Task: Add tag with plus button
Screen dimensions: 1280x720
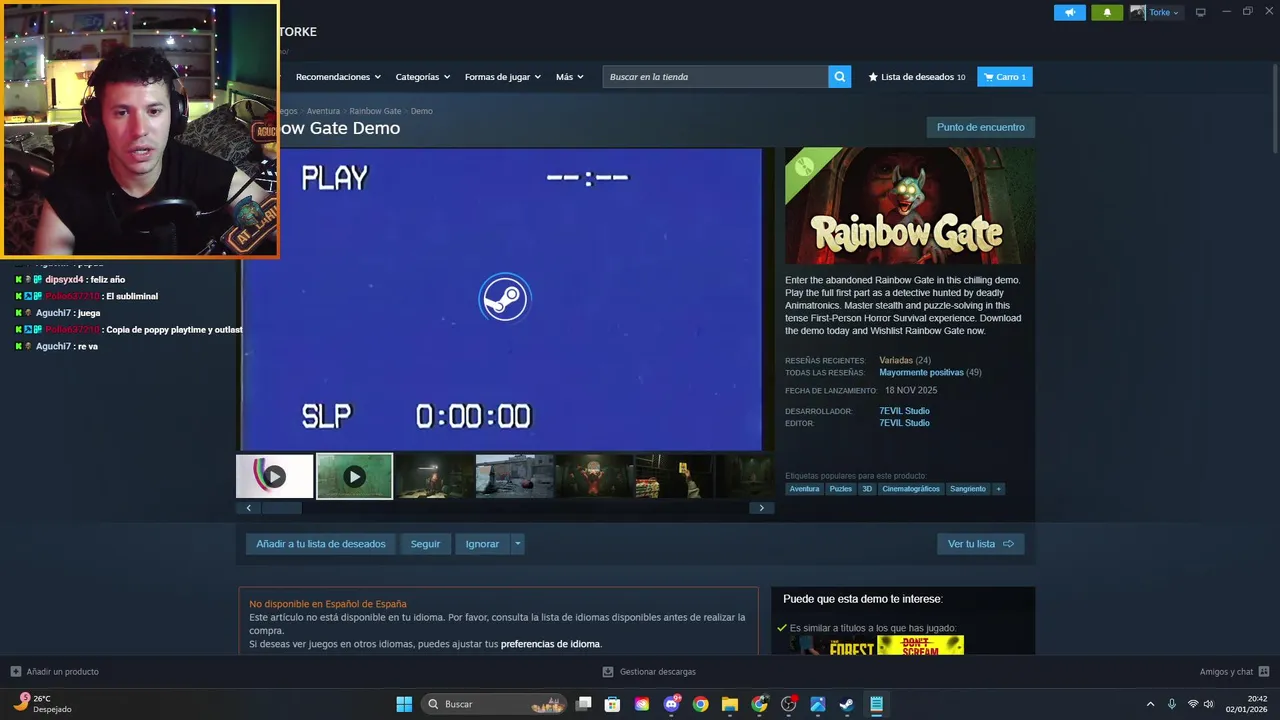Action: pos(998,489)
